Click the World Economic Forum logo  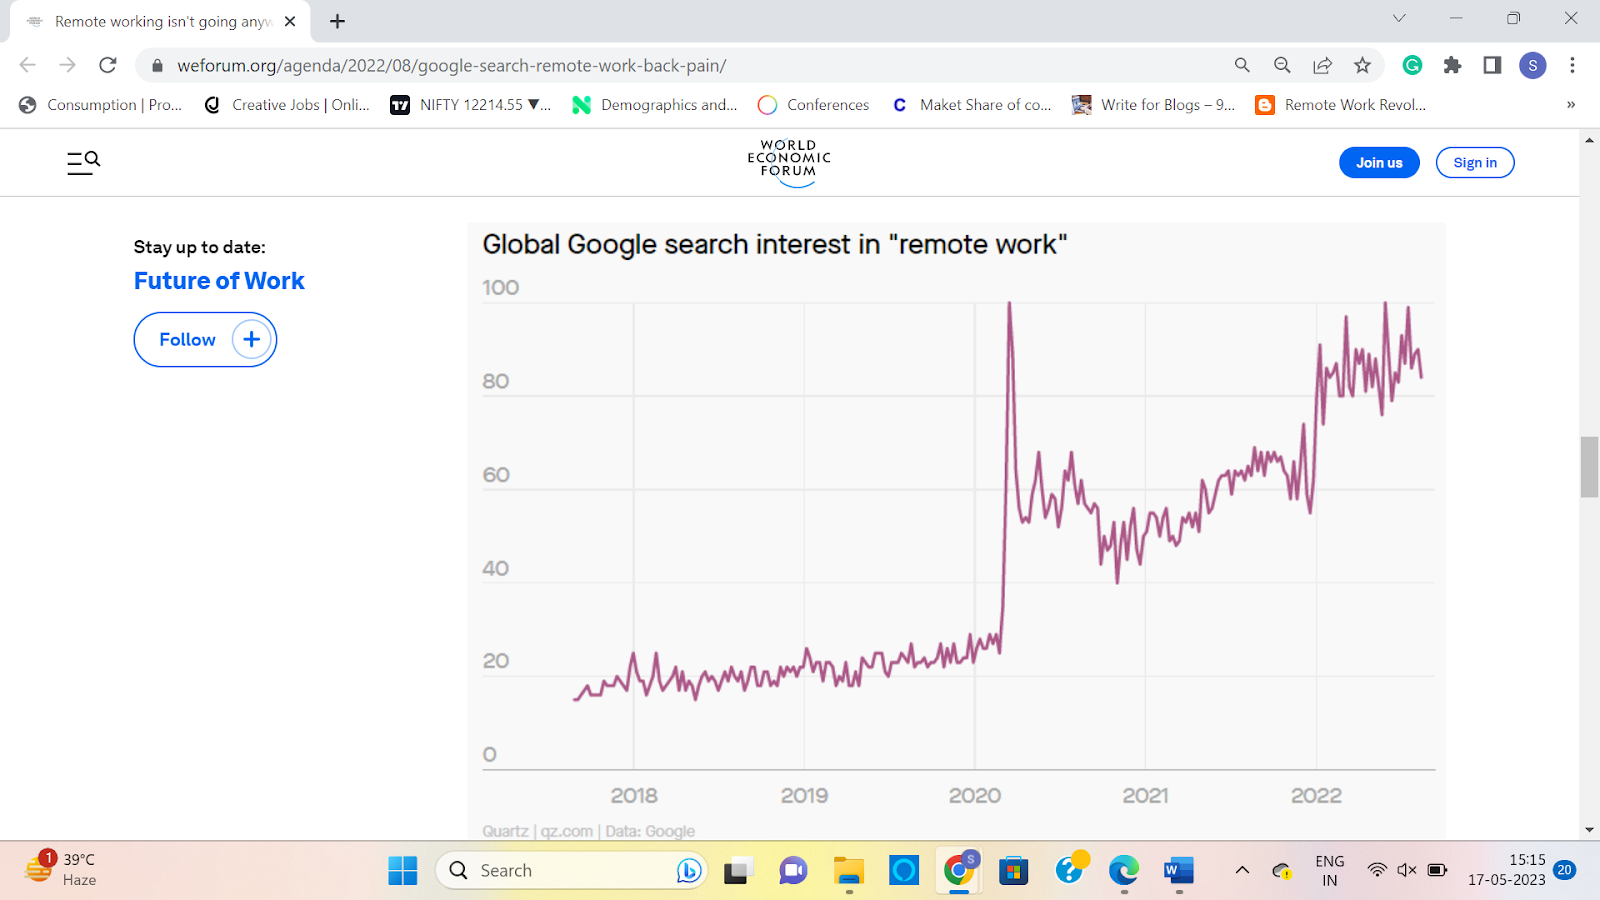(789, 162)
